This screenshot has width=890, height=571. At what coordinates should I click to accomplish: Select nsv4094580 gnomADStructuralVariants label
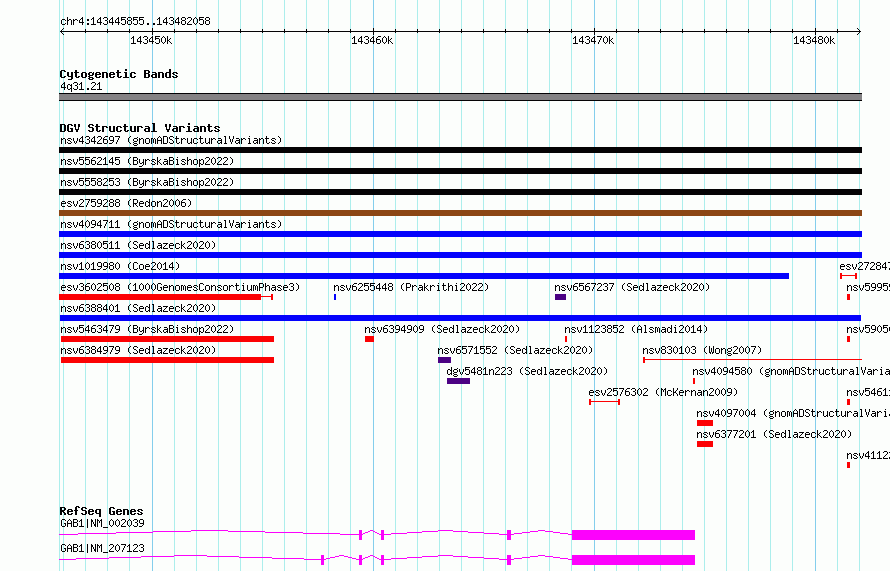click(791, 371)
